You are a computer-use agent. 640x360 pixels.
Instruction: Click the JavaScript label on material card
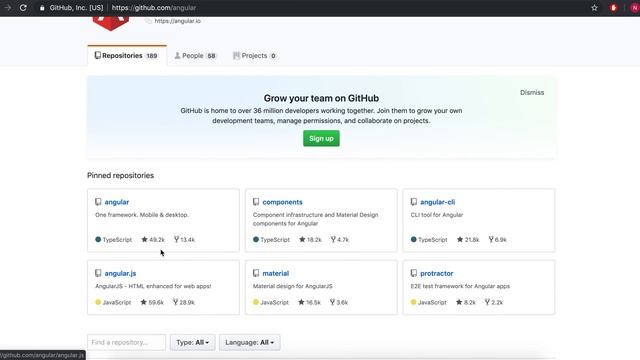(x=274, y=302)
